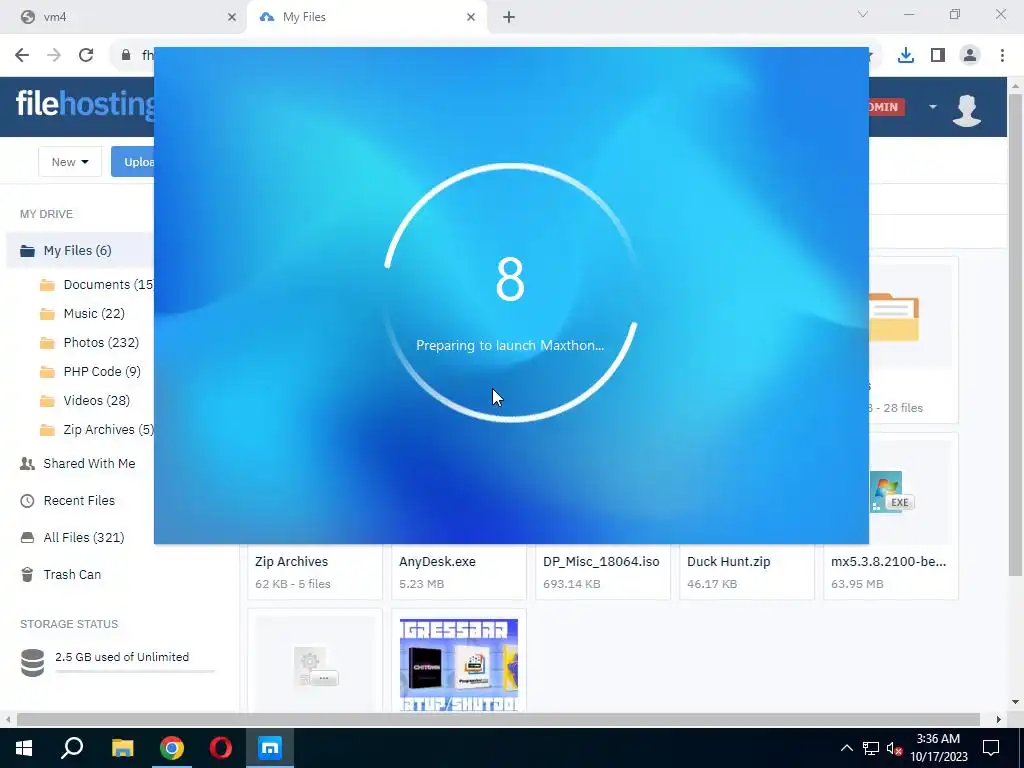Click All Files drive icon

point(27,537)
